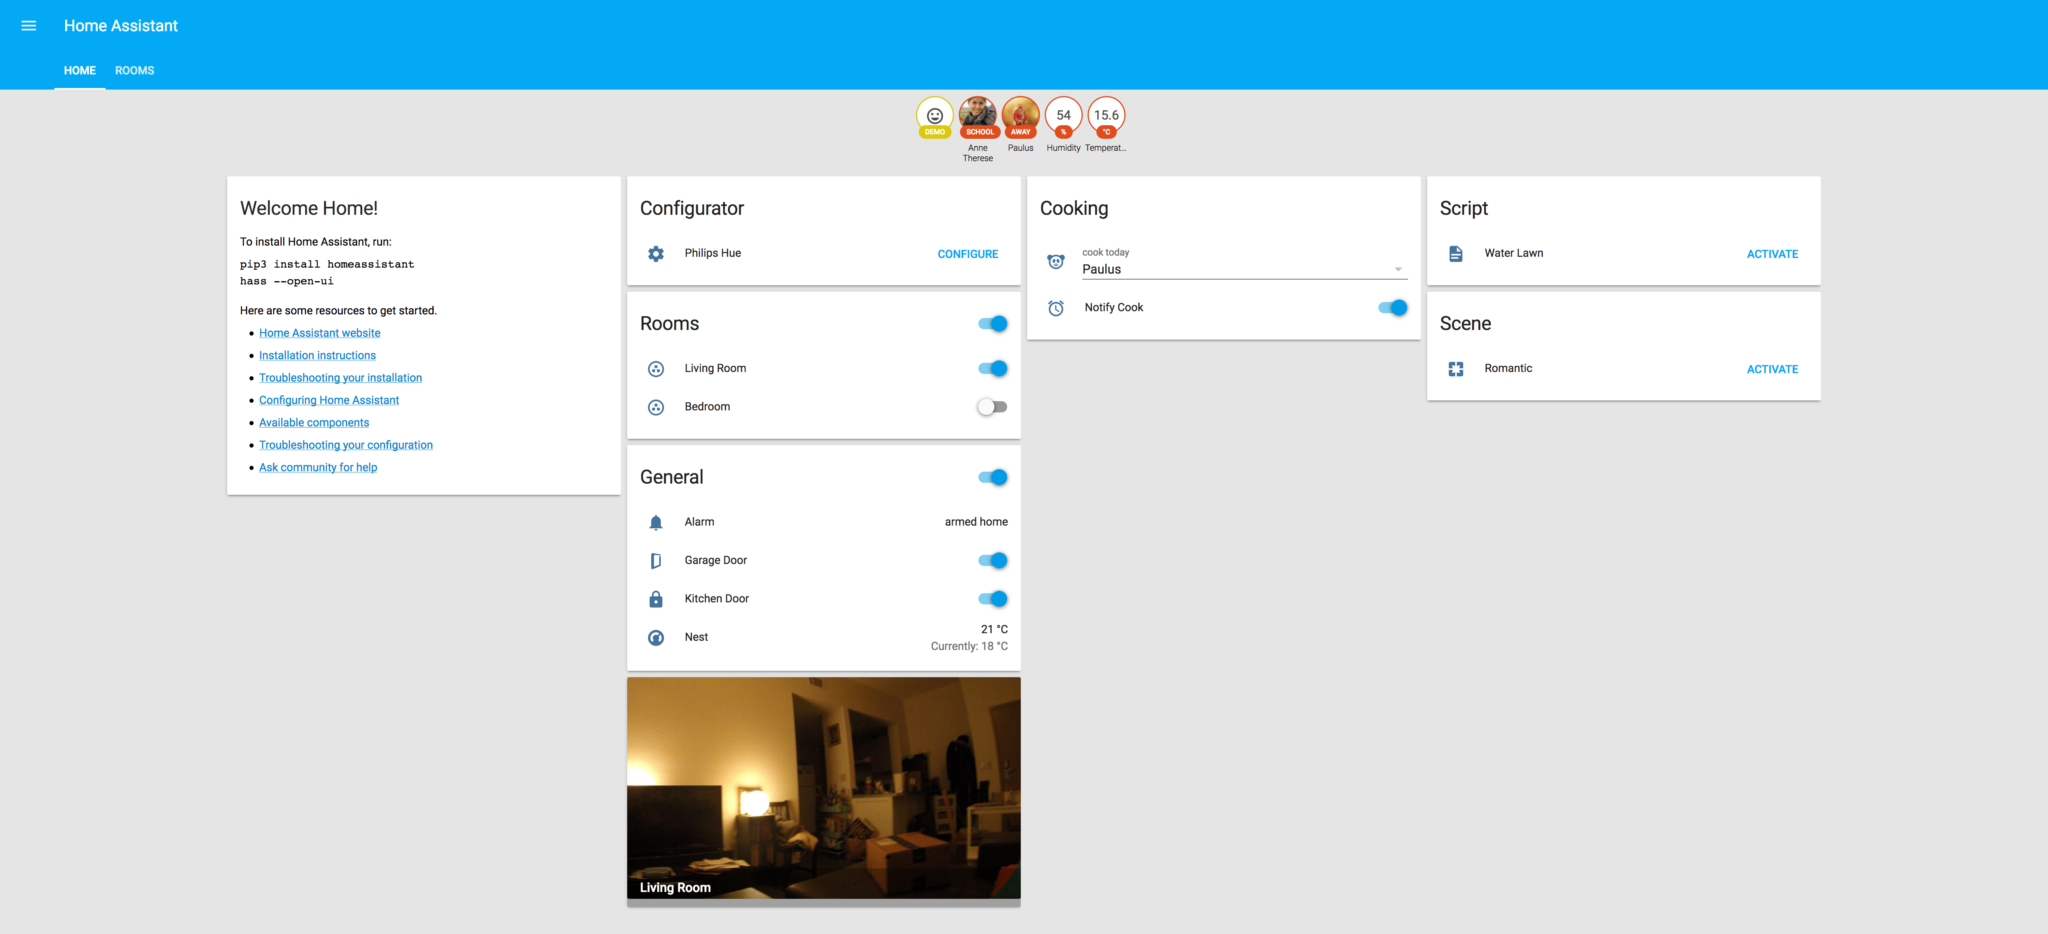Select the HOME tab
This screenshot has width=2048, height=934.
coord(79,70)
